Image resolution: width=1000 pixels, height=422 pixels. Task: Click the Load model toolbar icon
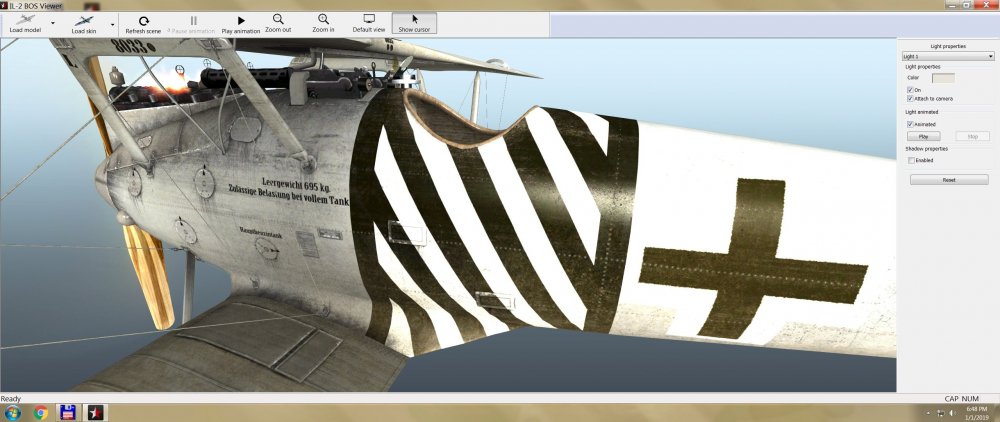coord(26,24)
